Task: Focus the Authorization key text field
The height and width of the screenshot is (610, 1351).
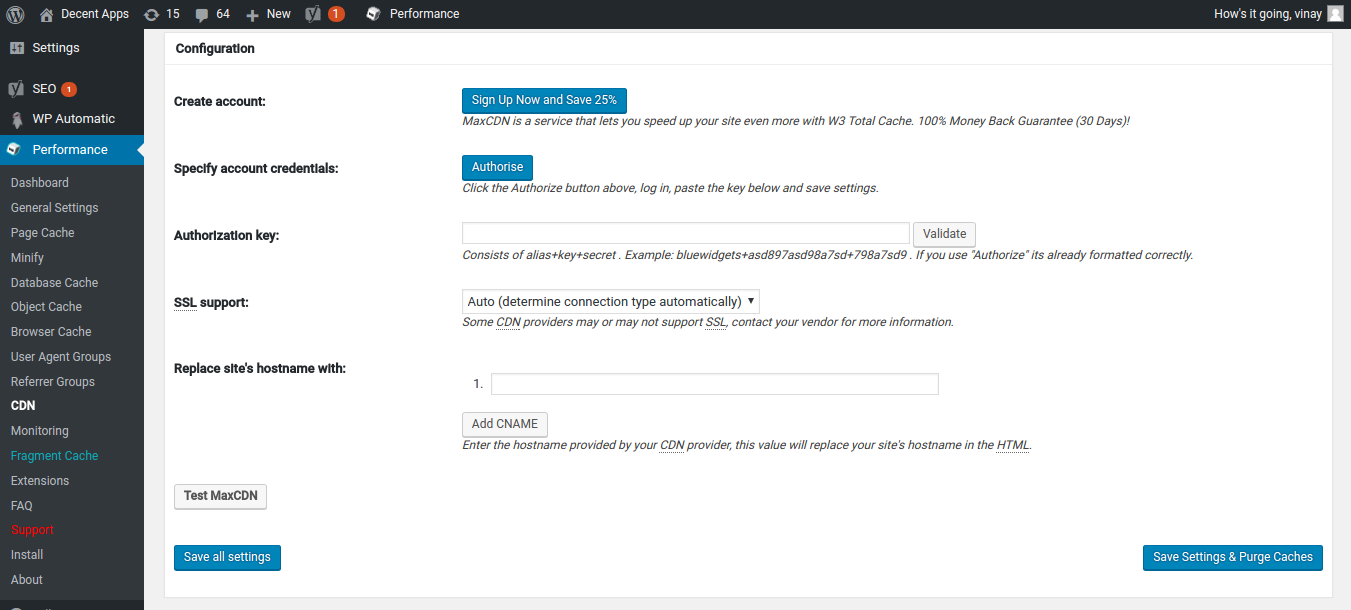Action: point(685,234)
